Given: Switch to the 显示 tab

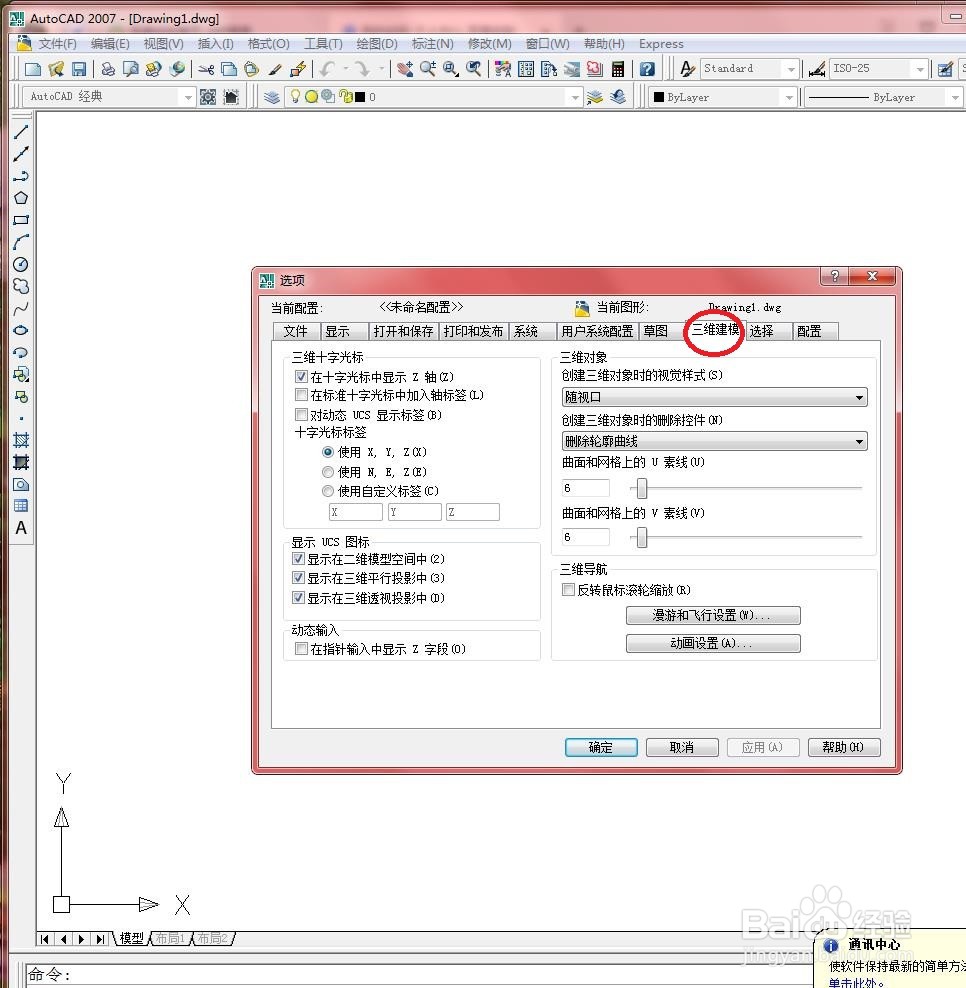Looking at the screenshot, I should coord(344,331).
